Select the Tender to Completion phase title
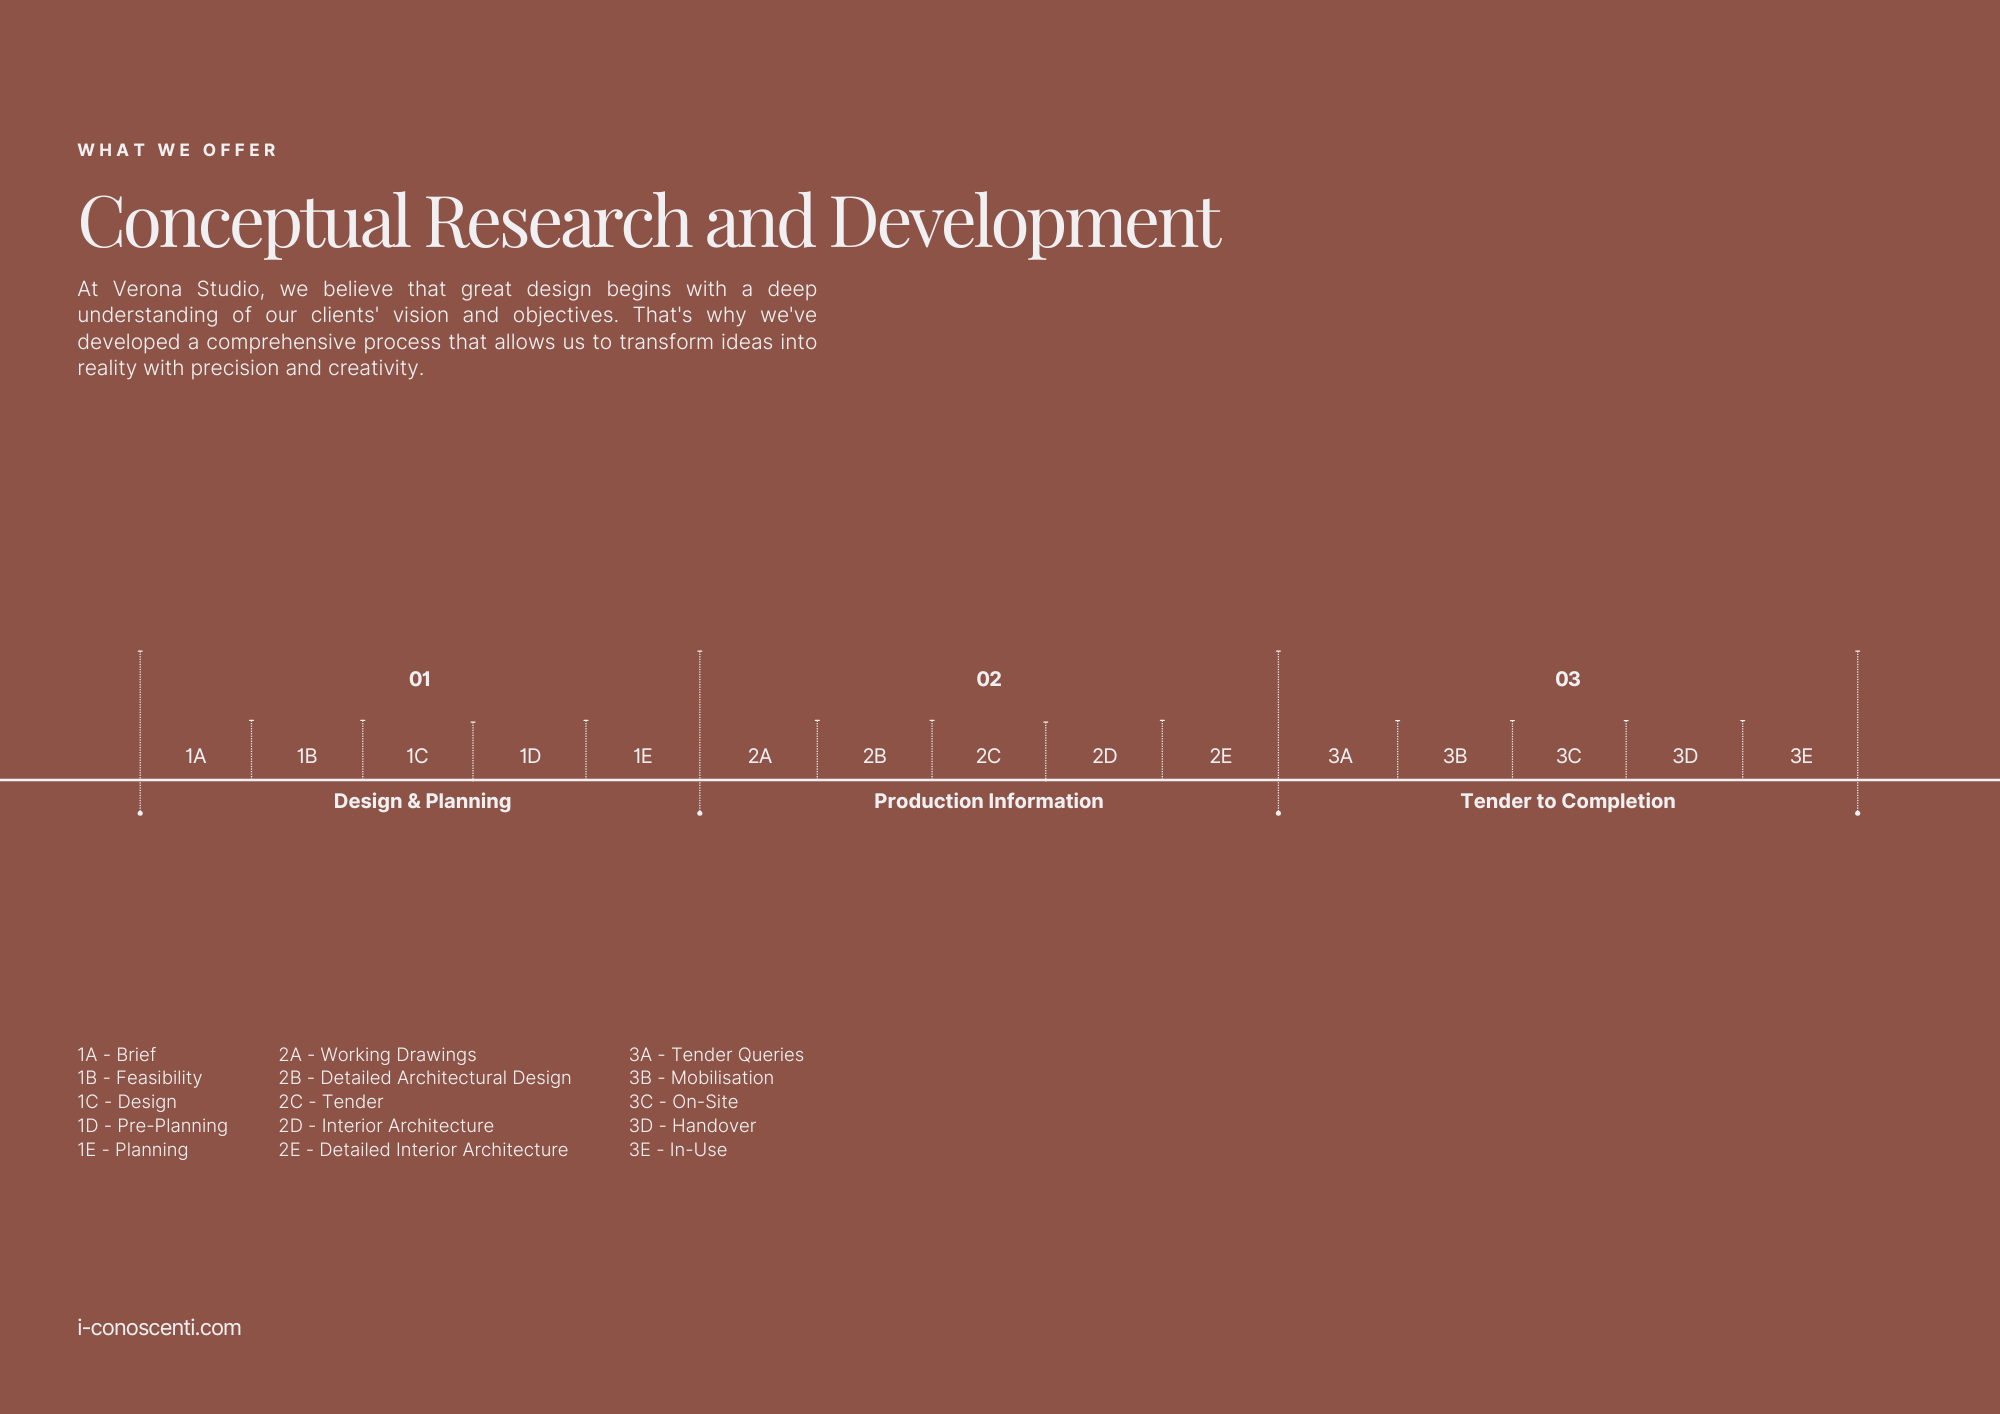The height and width of the screenshot is (1414, 2000). pos(1567,801)
